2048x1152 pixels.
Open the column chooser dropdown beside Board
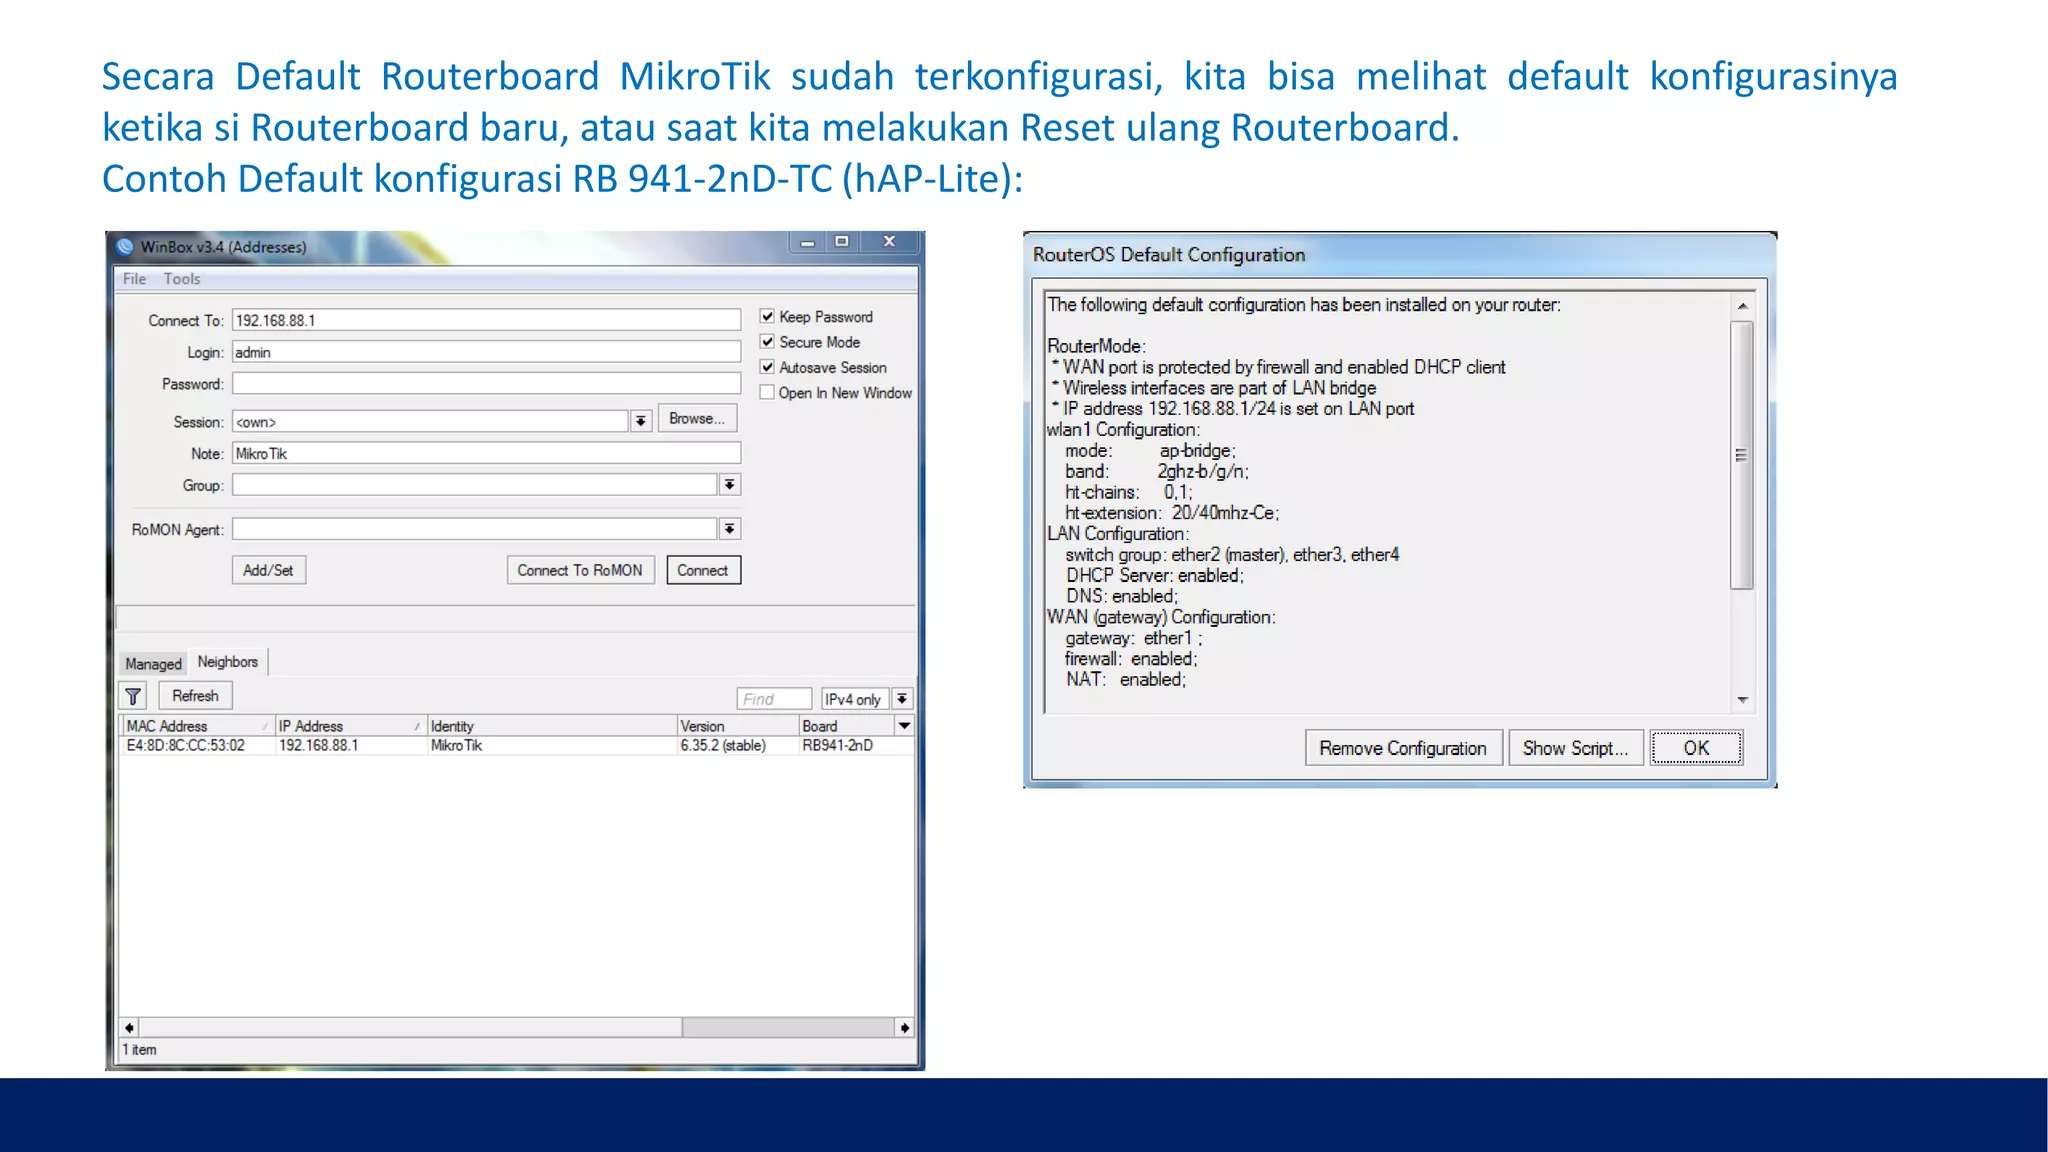[904, 726]
